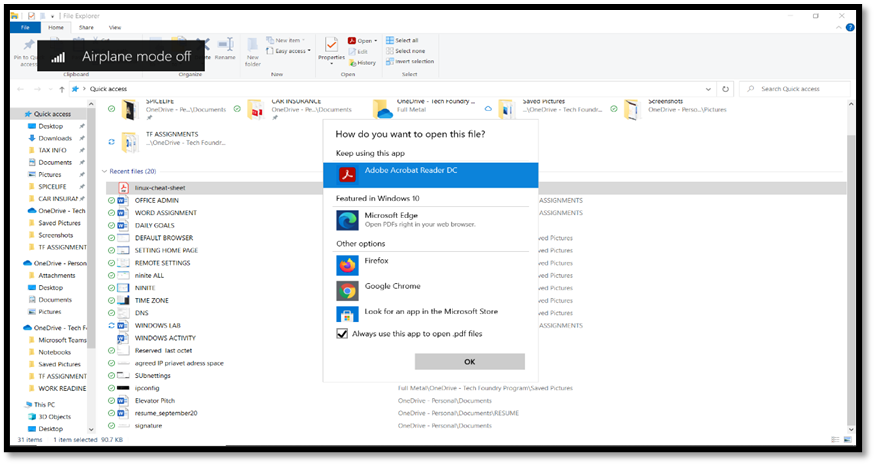Switch to the Home ribbon tab
Image resolution: width=875 pixels, height=465 pixels.
pos(56,27)
